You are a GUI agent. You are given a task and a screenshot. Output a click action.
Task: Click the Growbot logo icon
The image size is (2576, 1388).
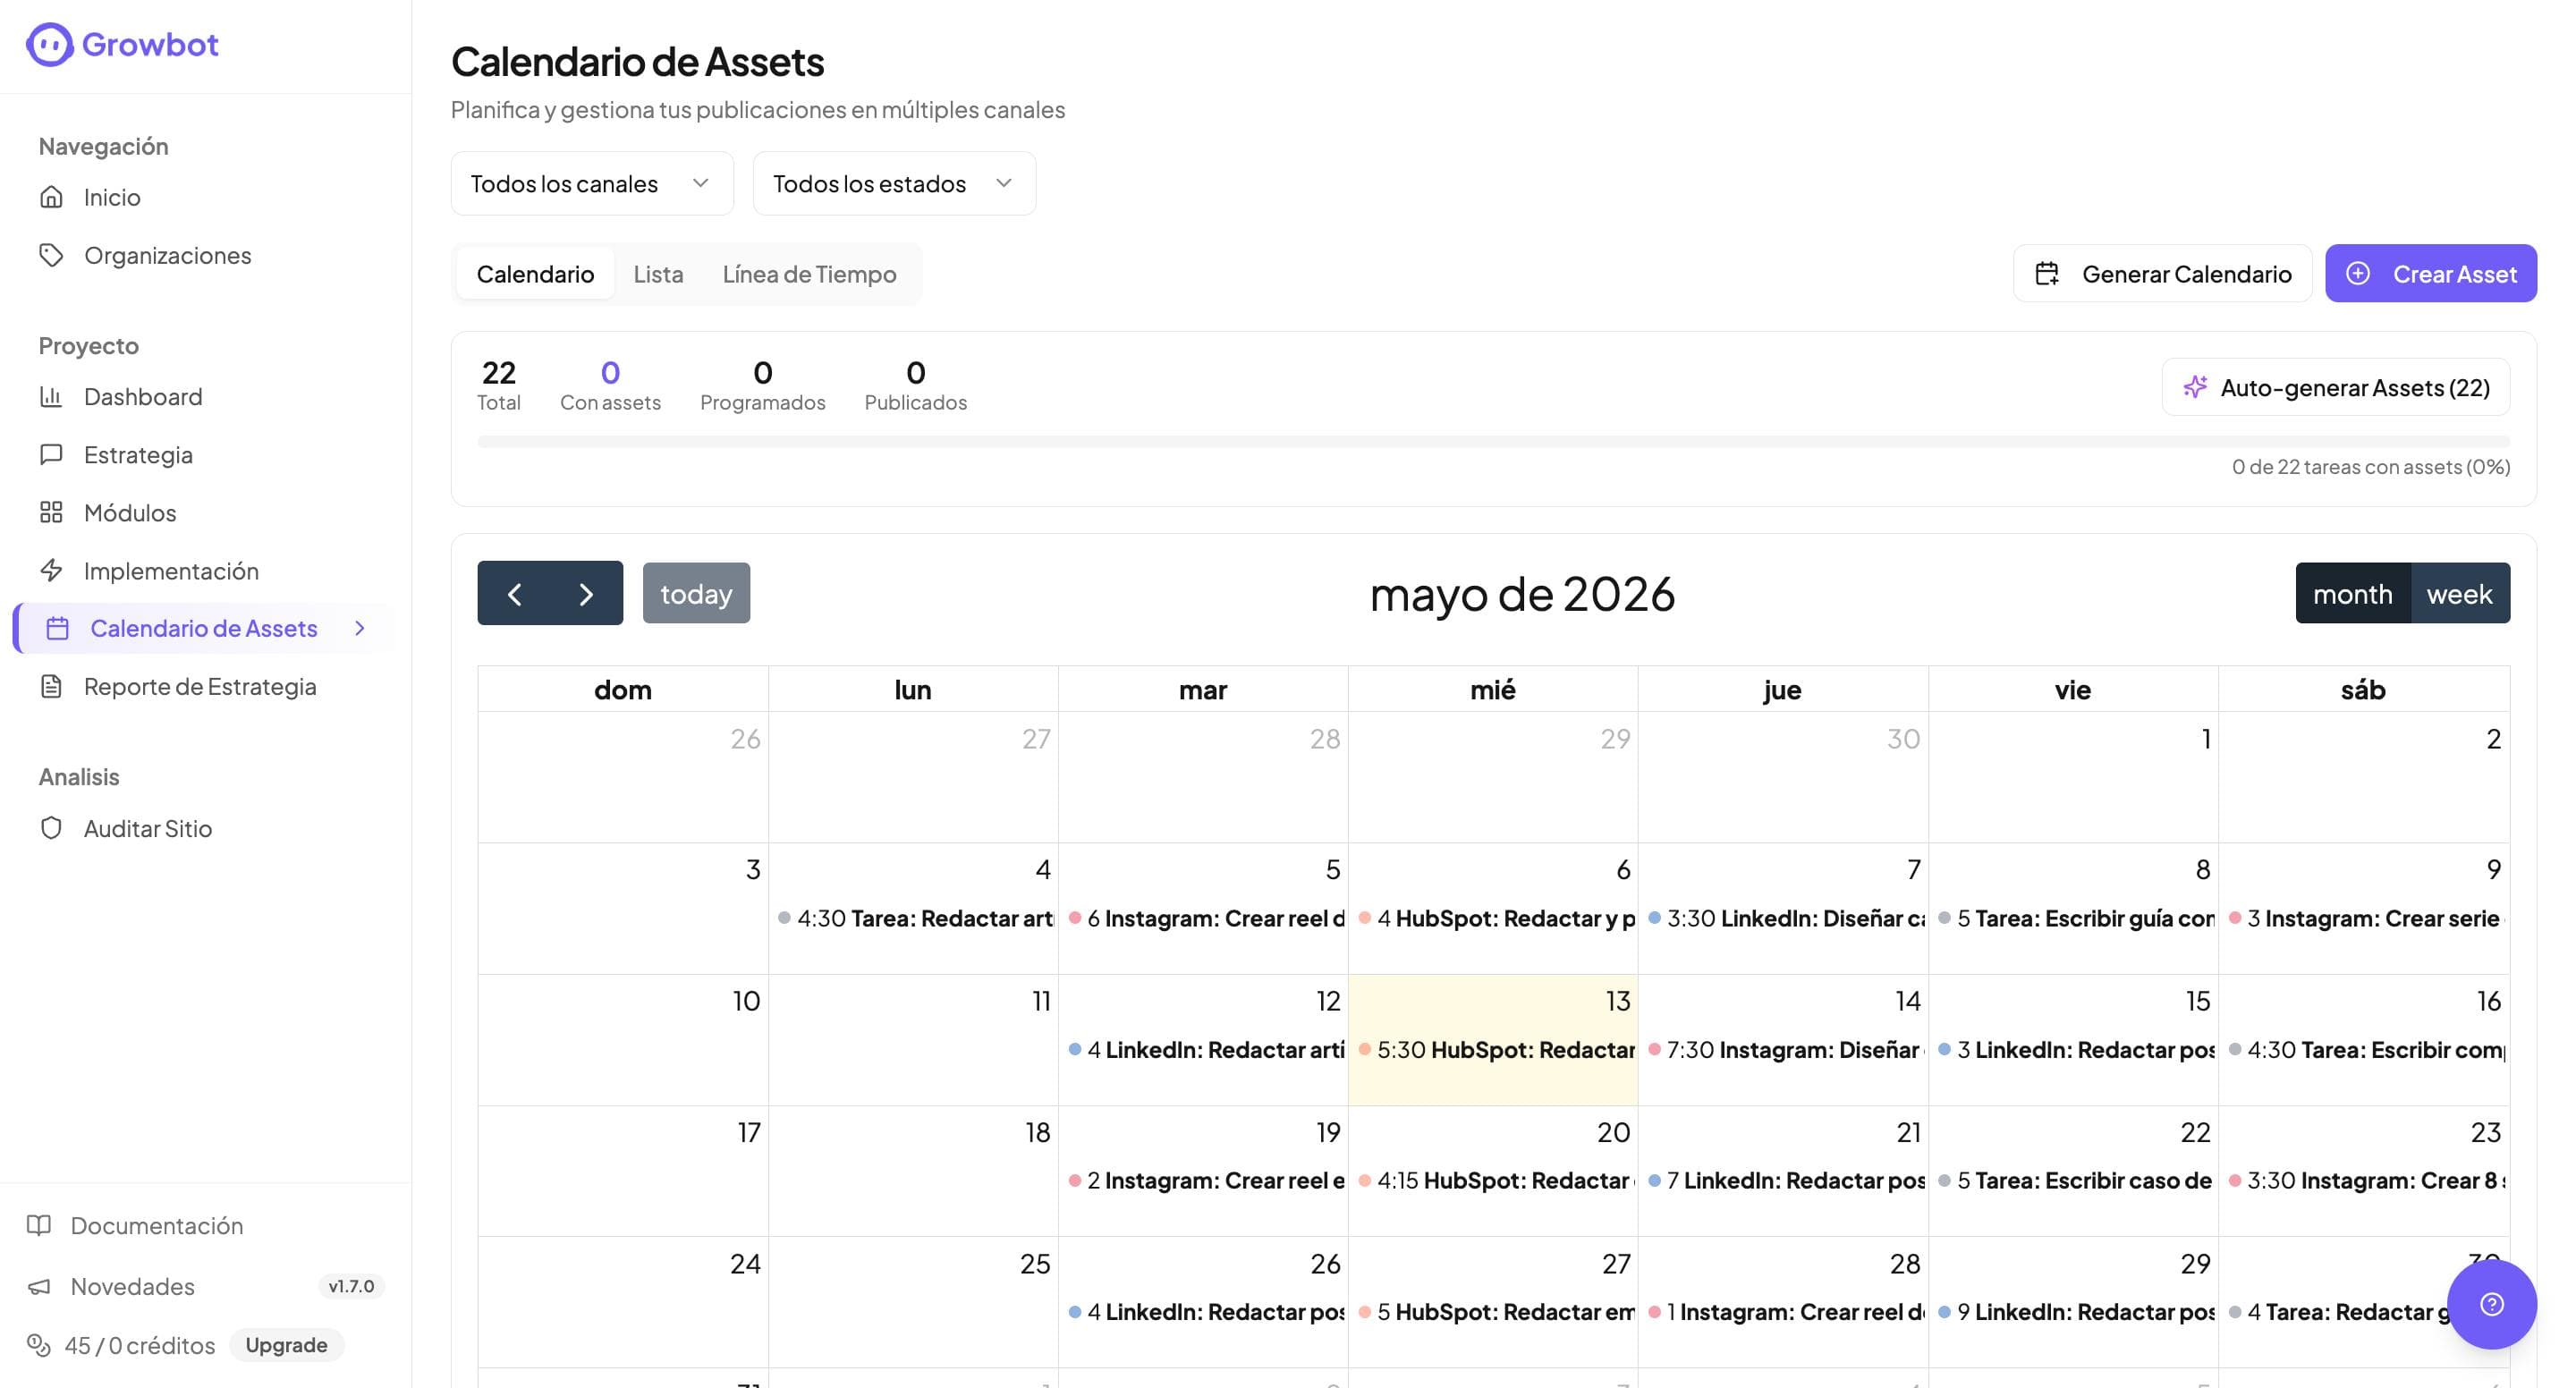point(49,44)
